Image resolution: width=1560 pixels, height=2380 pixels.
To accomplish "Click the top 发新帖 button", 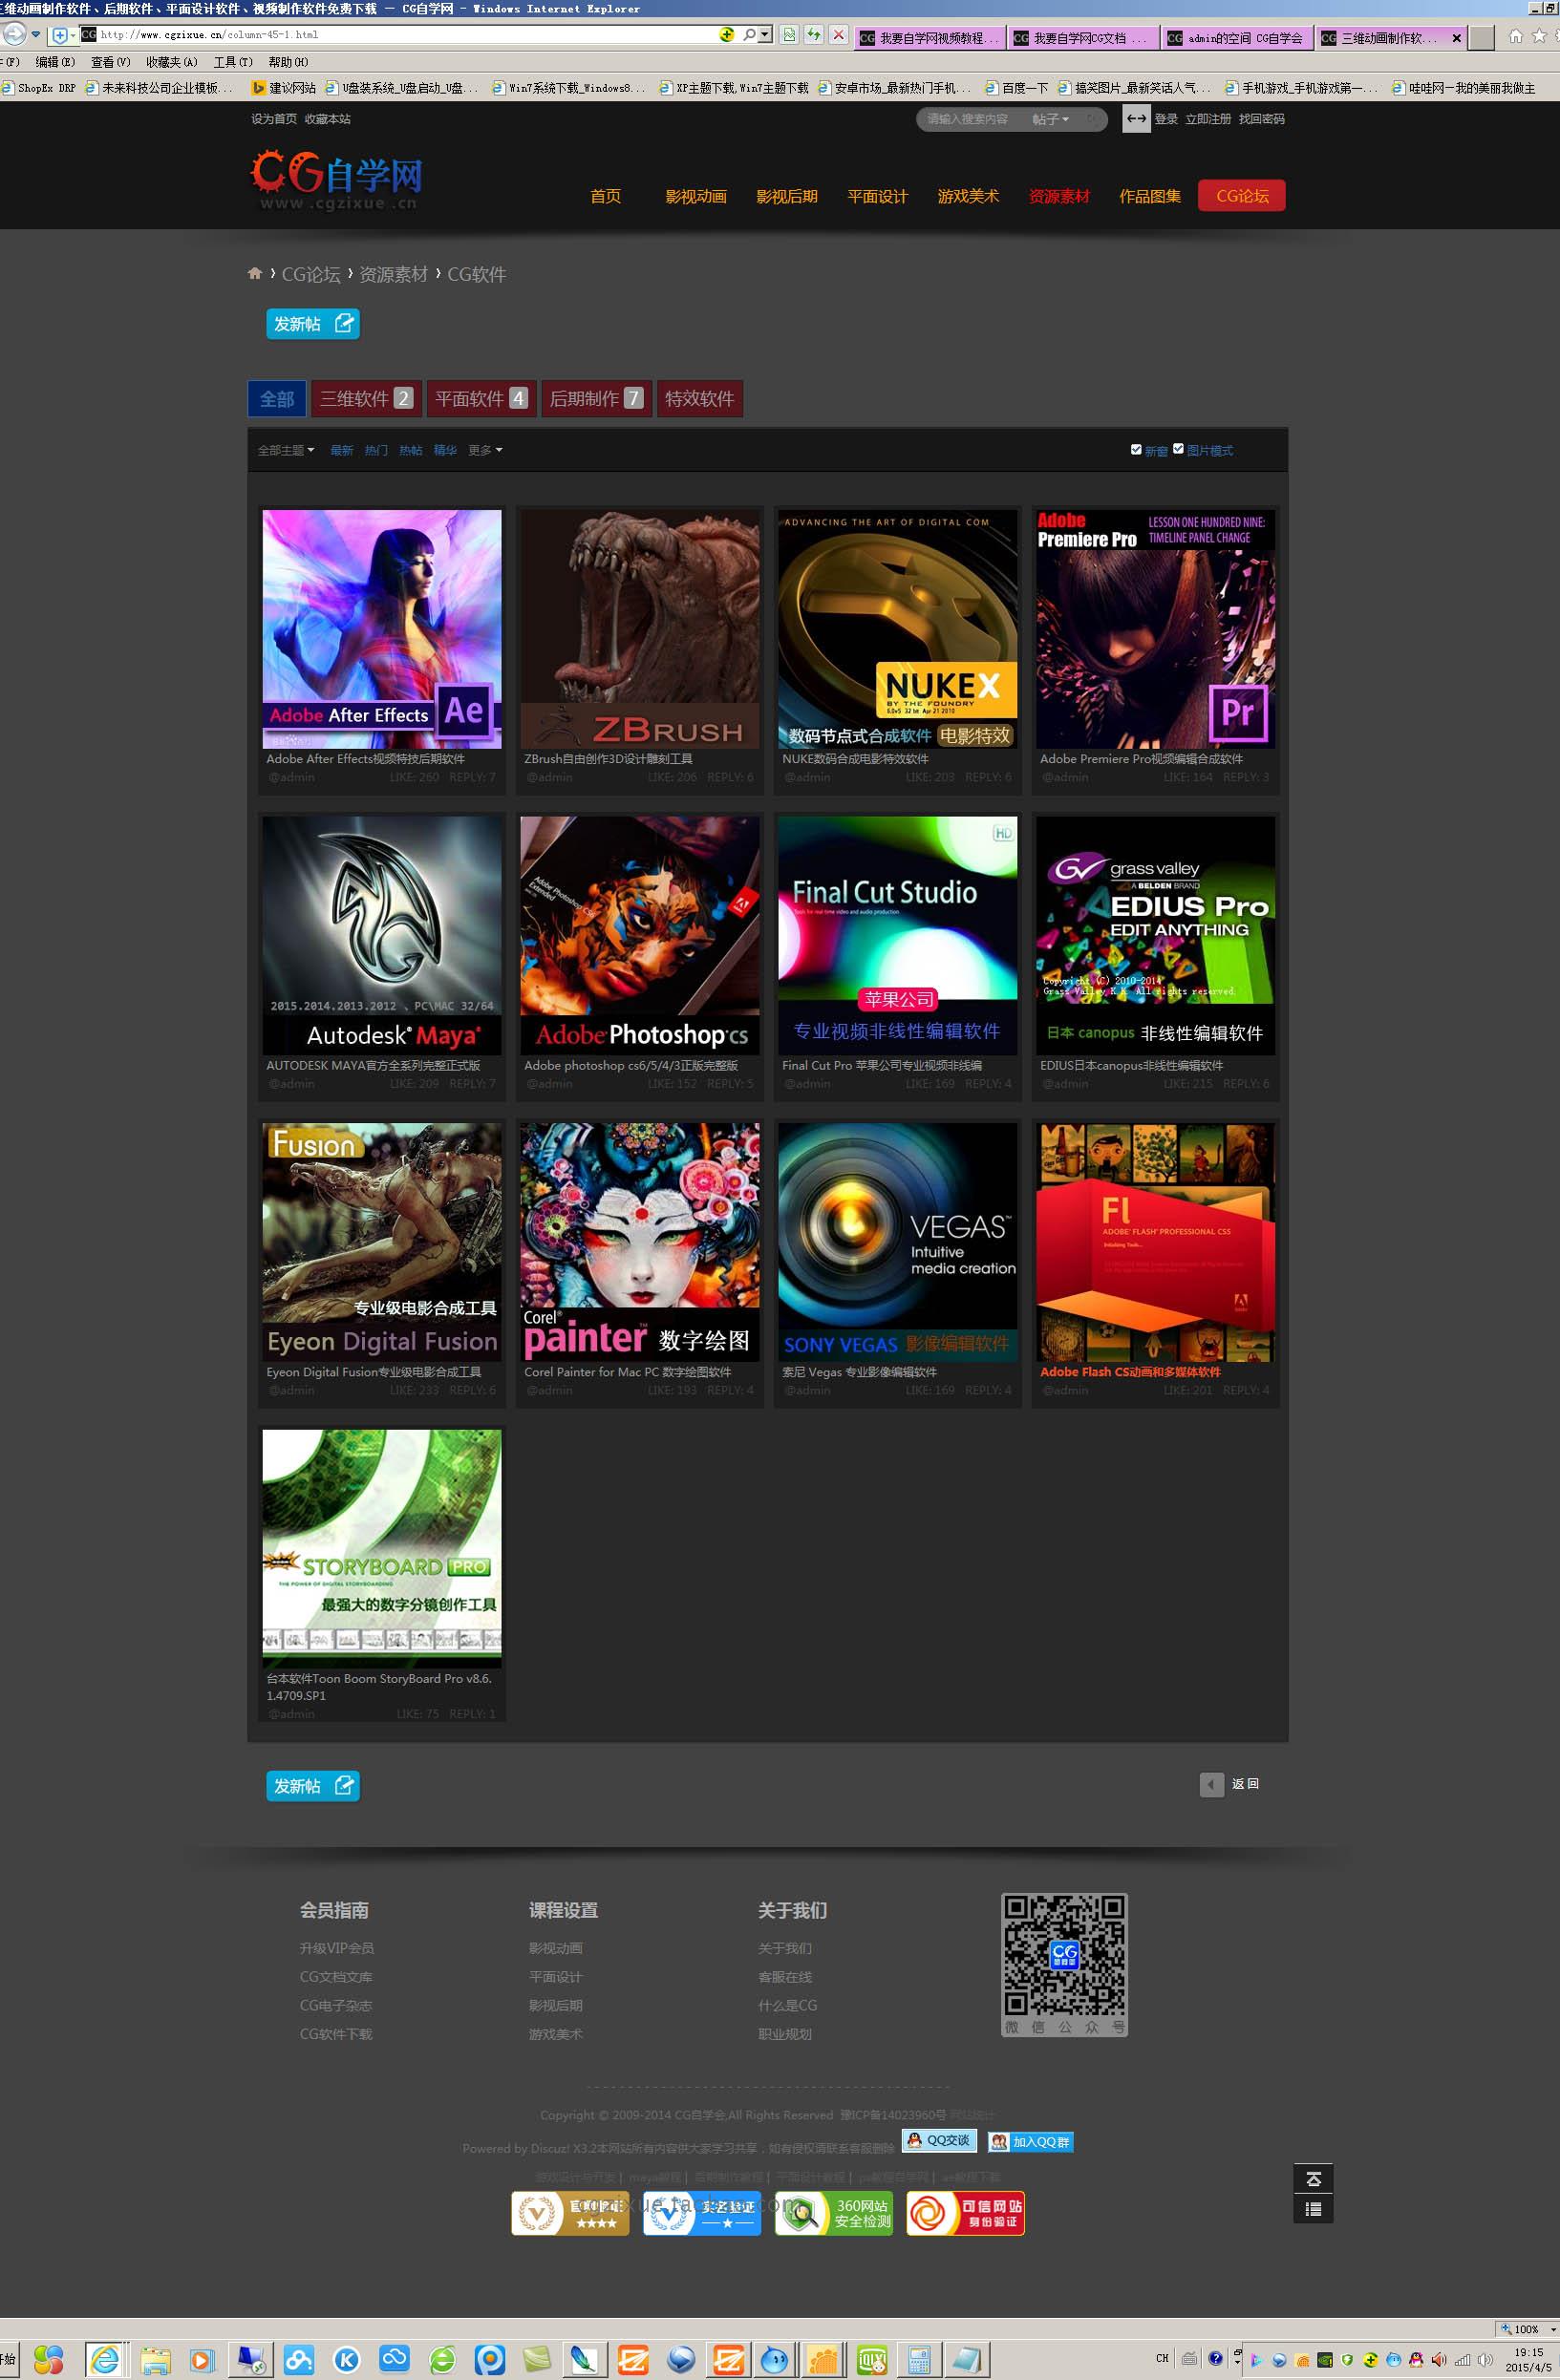I will 313,324.
